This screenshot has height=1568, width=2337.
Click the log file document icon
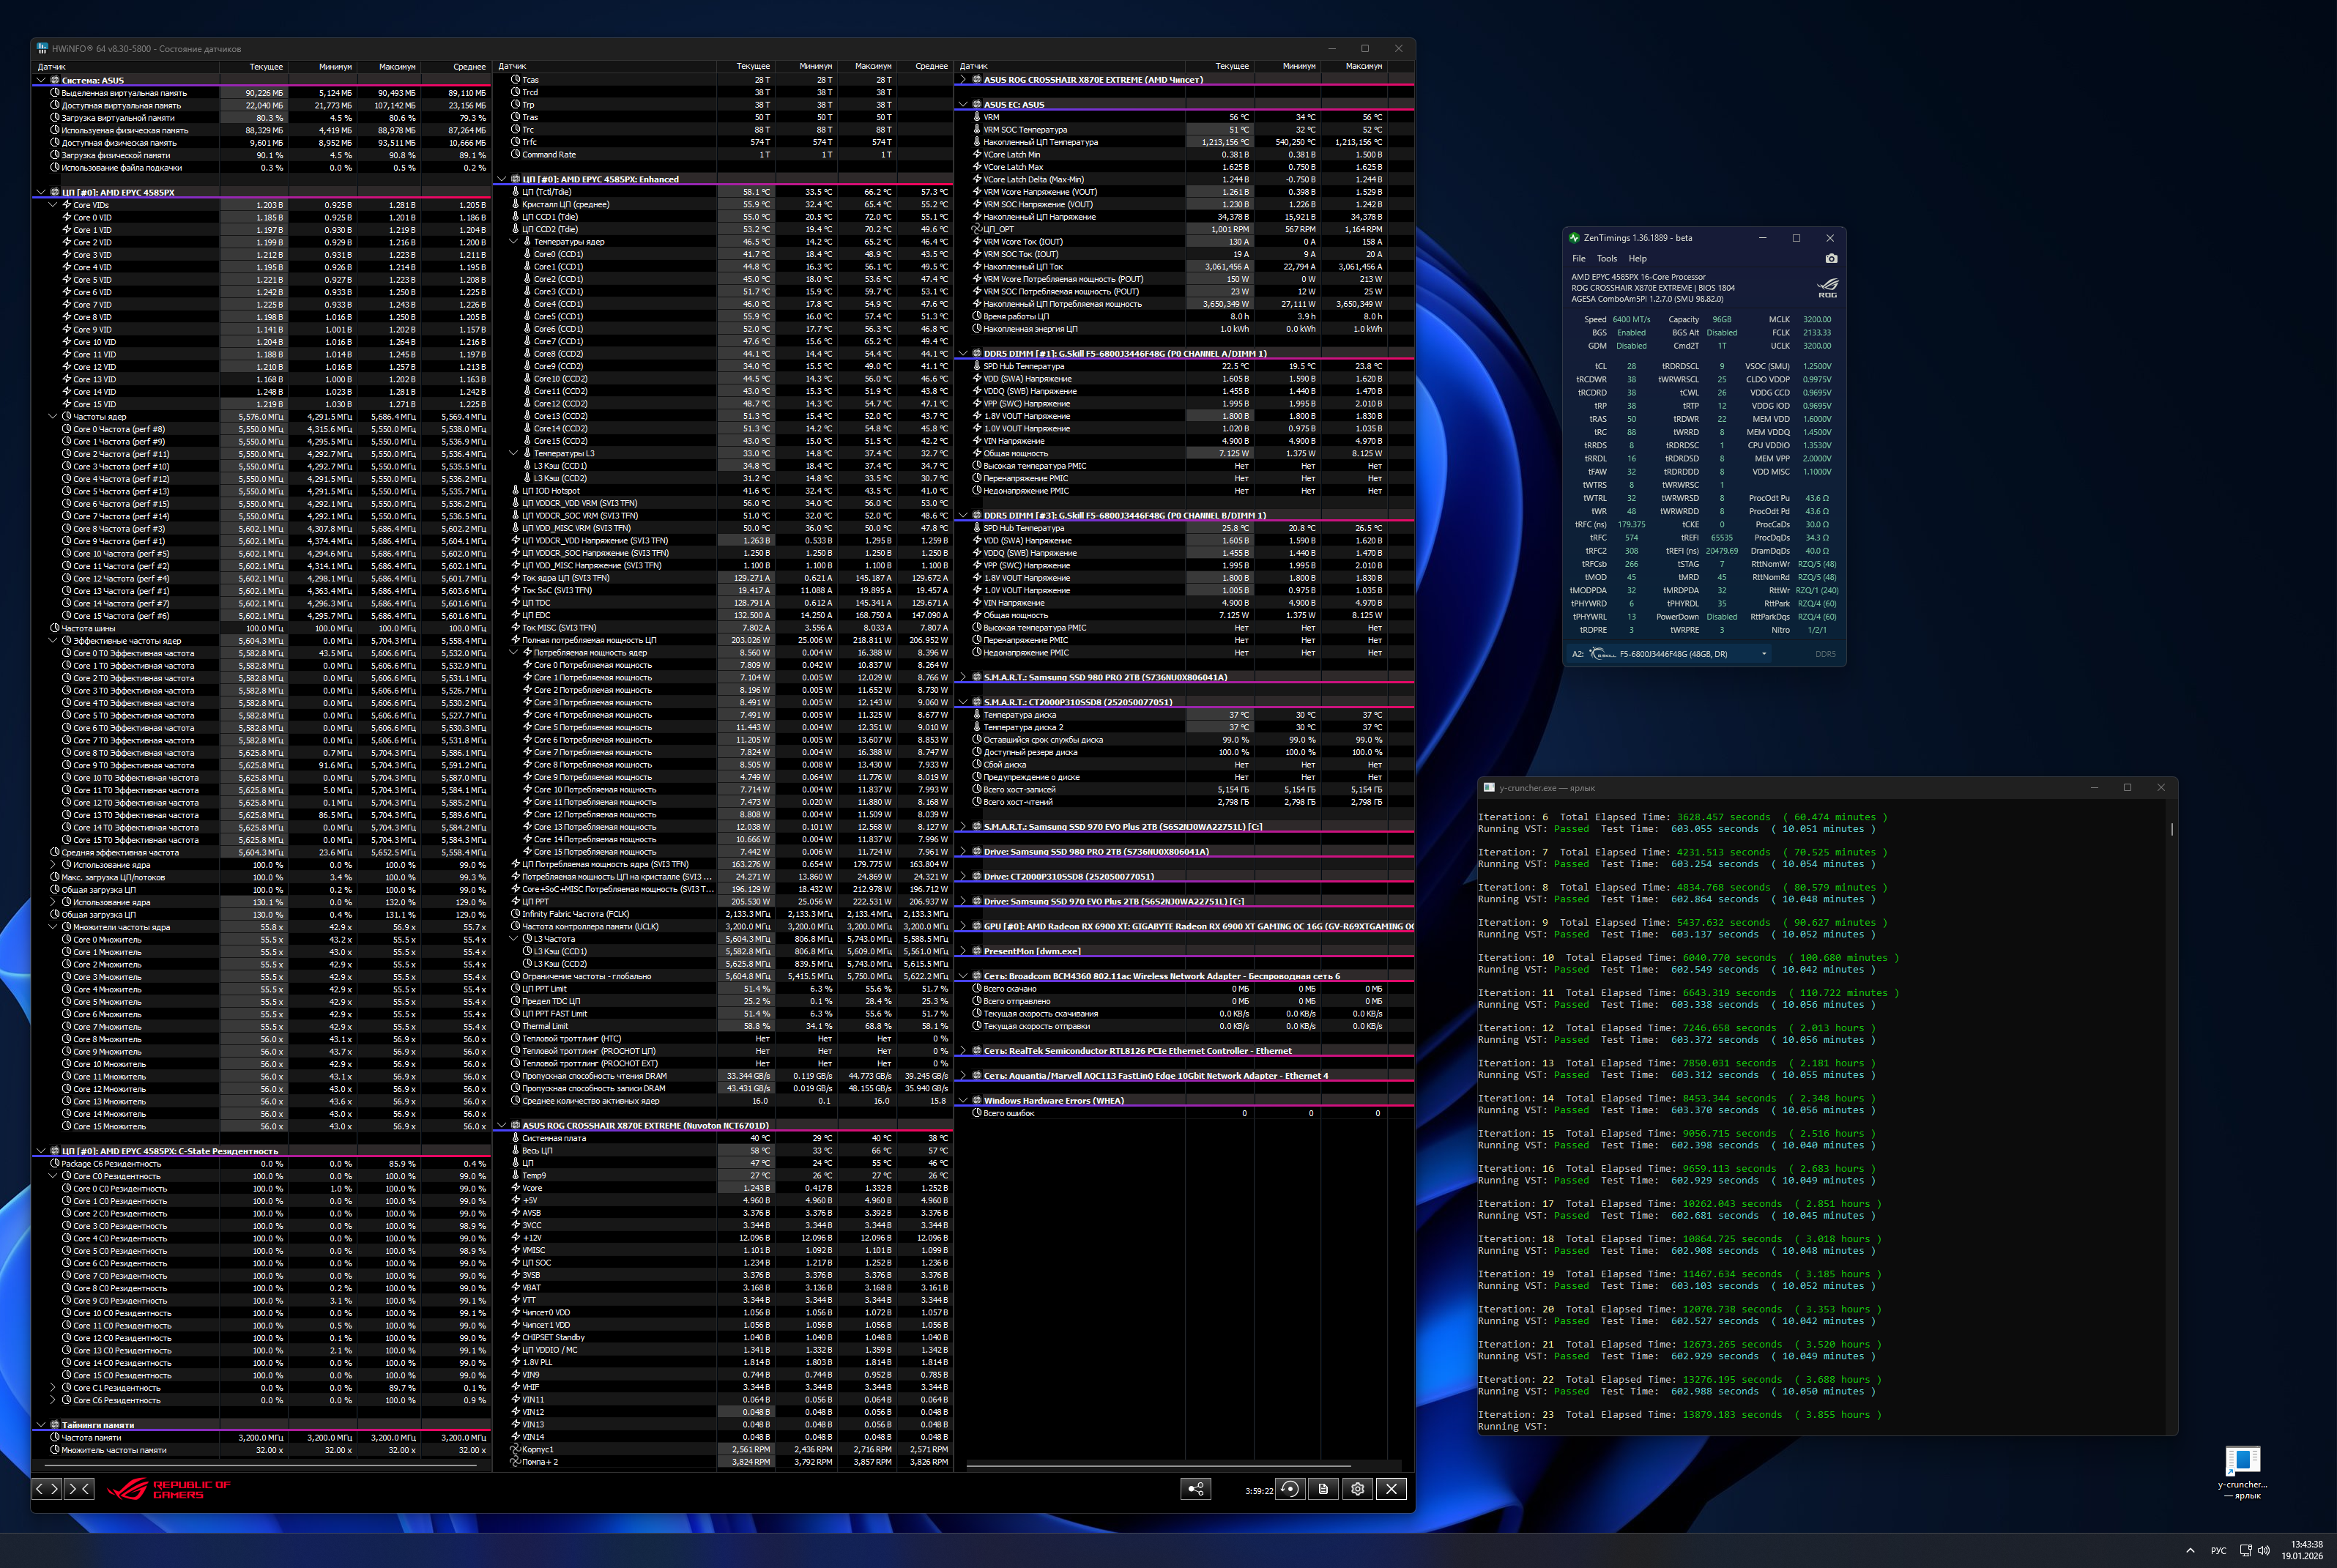(x=1323, y=1489)
